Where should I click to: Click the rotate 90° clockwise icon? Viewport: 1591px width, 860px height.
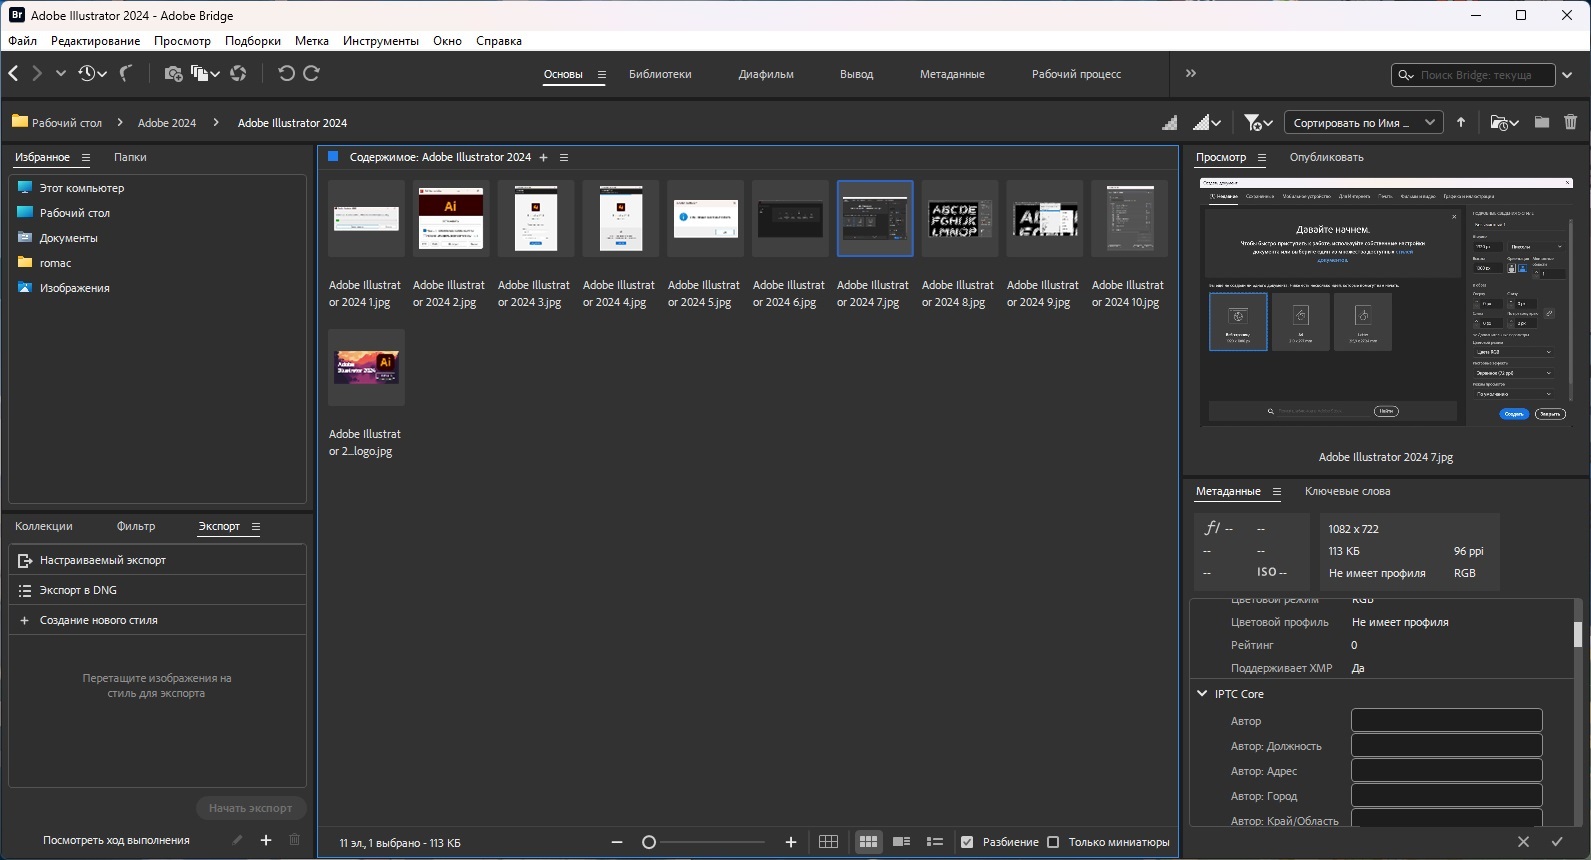coord(312,73)
